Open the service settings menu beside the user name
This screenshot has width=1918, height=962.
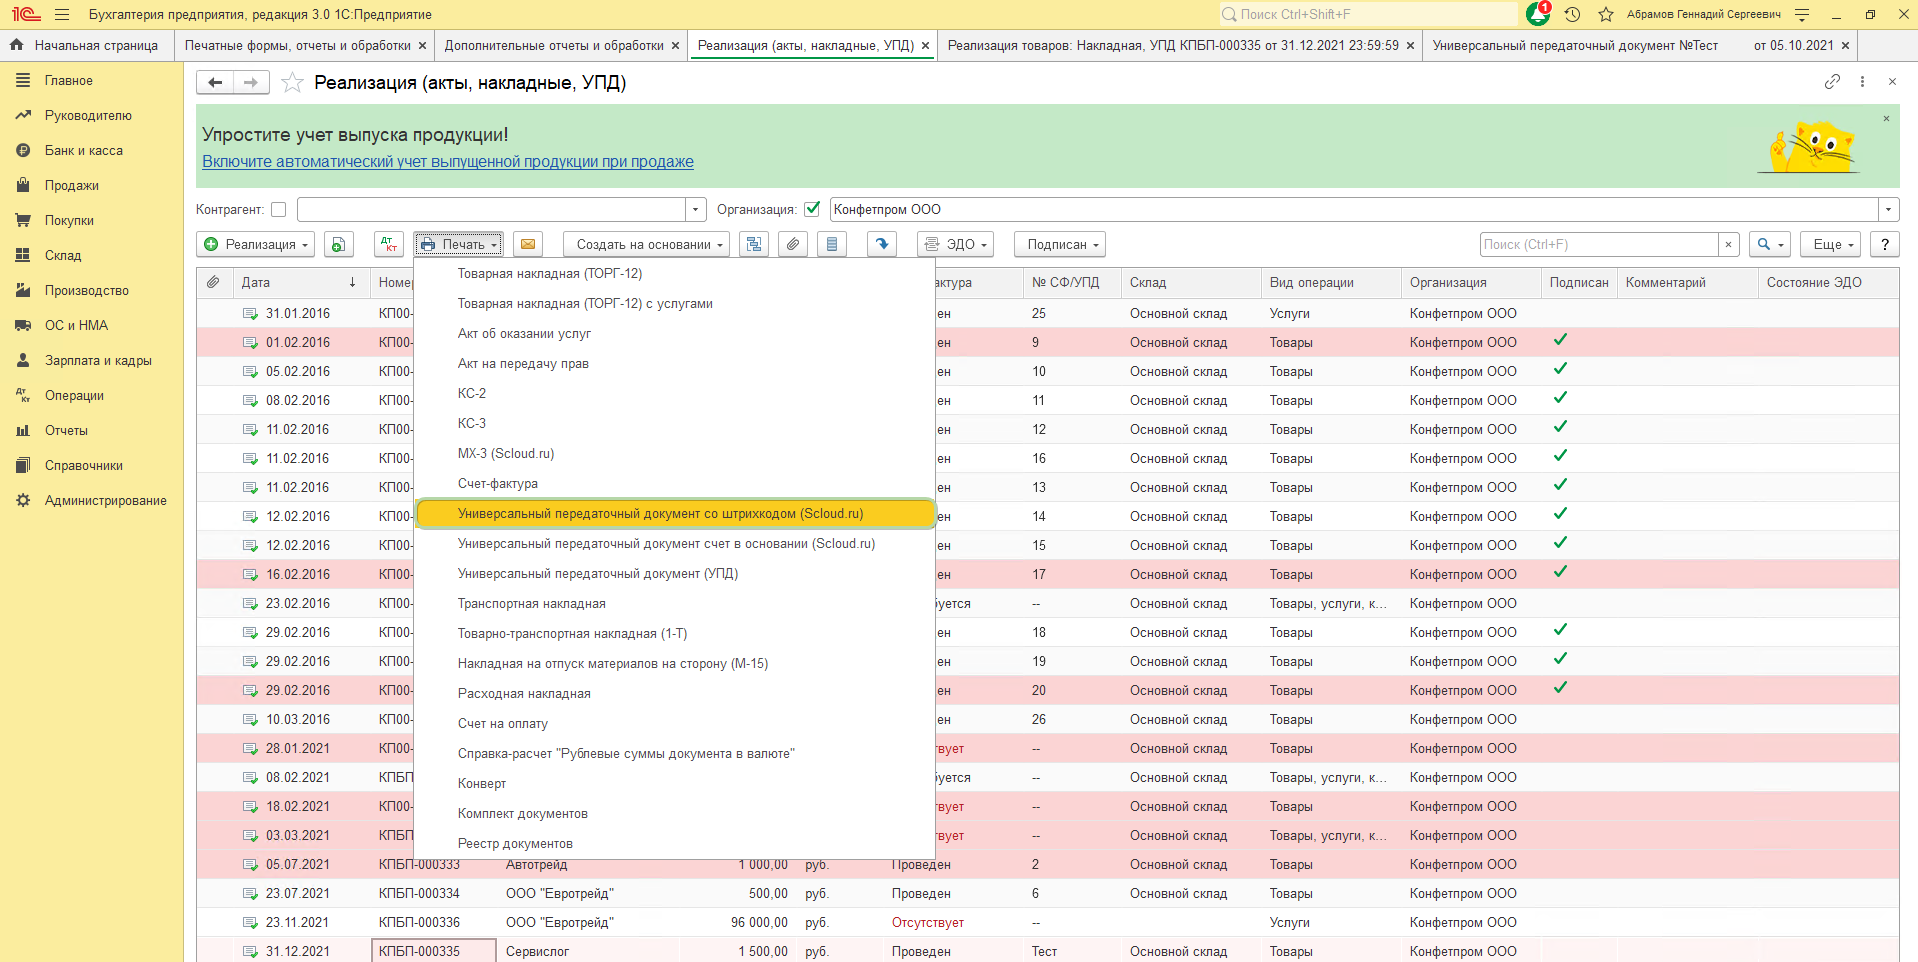tap(1802, 14)
